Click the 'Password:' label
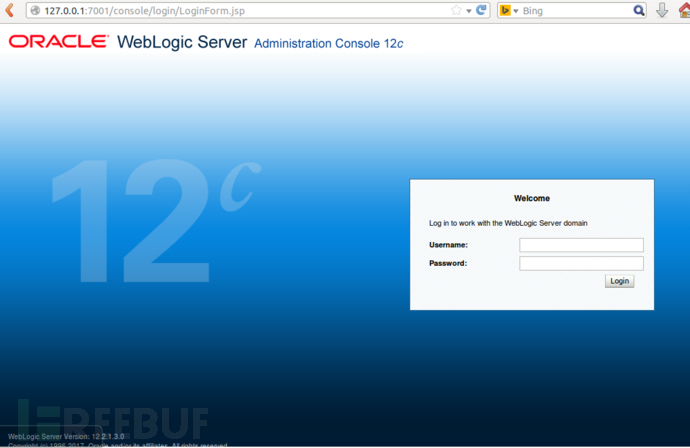The image size is (690, 448). [x=448, y=263]
